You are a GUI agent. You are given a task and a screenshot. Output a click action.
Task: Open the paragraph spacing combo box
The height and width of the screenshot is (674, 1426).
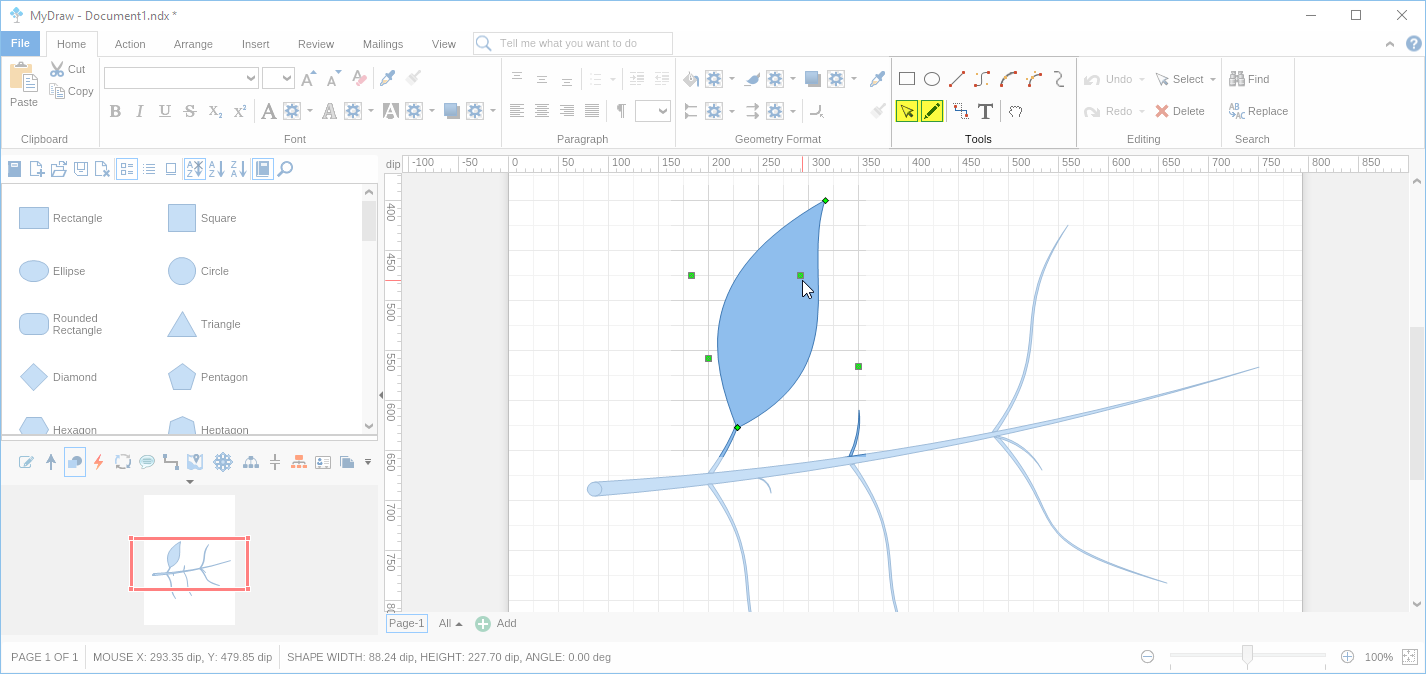(652, 111)
